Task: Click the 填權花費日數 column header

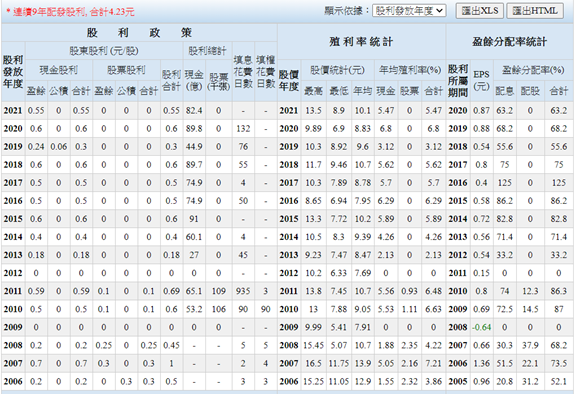Action: coord(266,72)
